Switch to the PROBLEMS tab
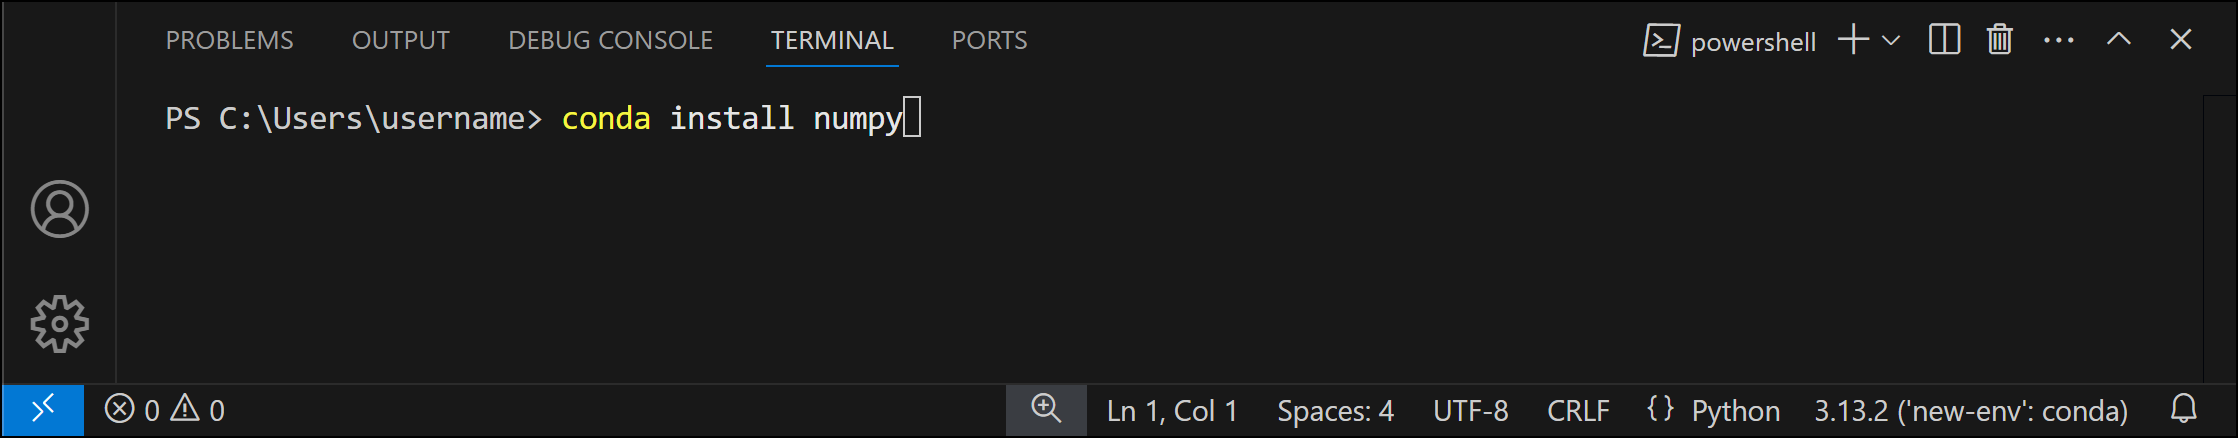Viewport: 2238px width, 438px height. (x=229, y=40)
